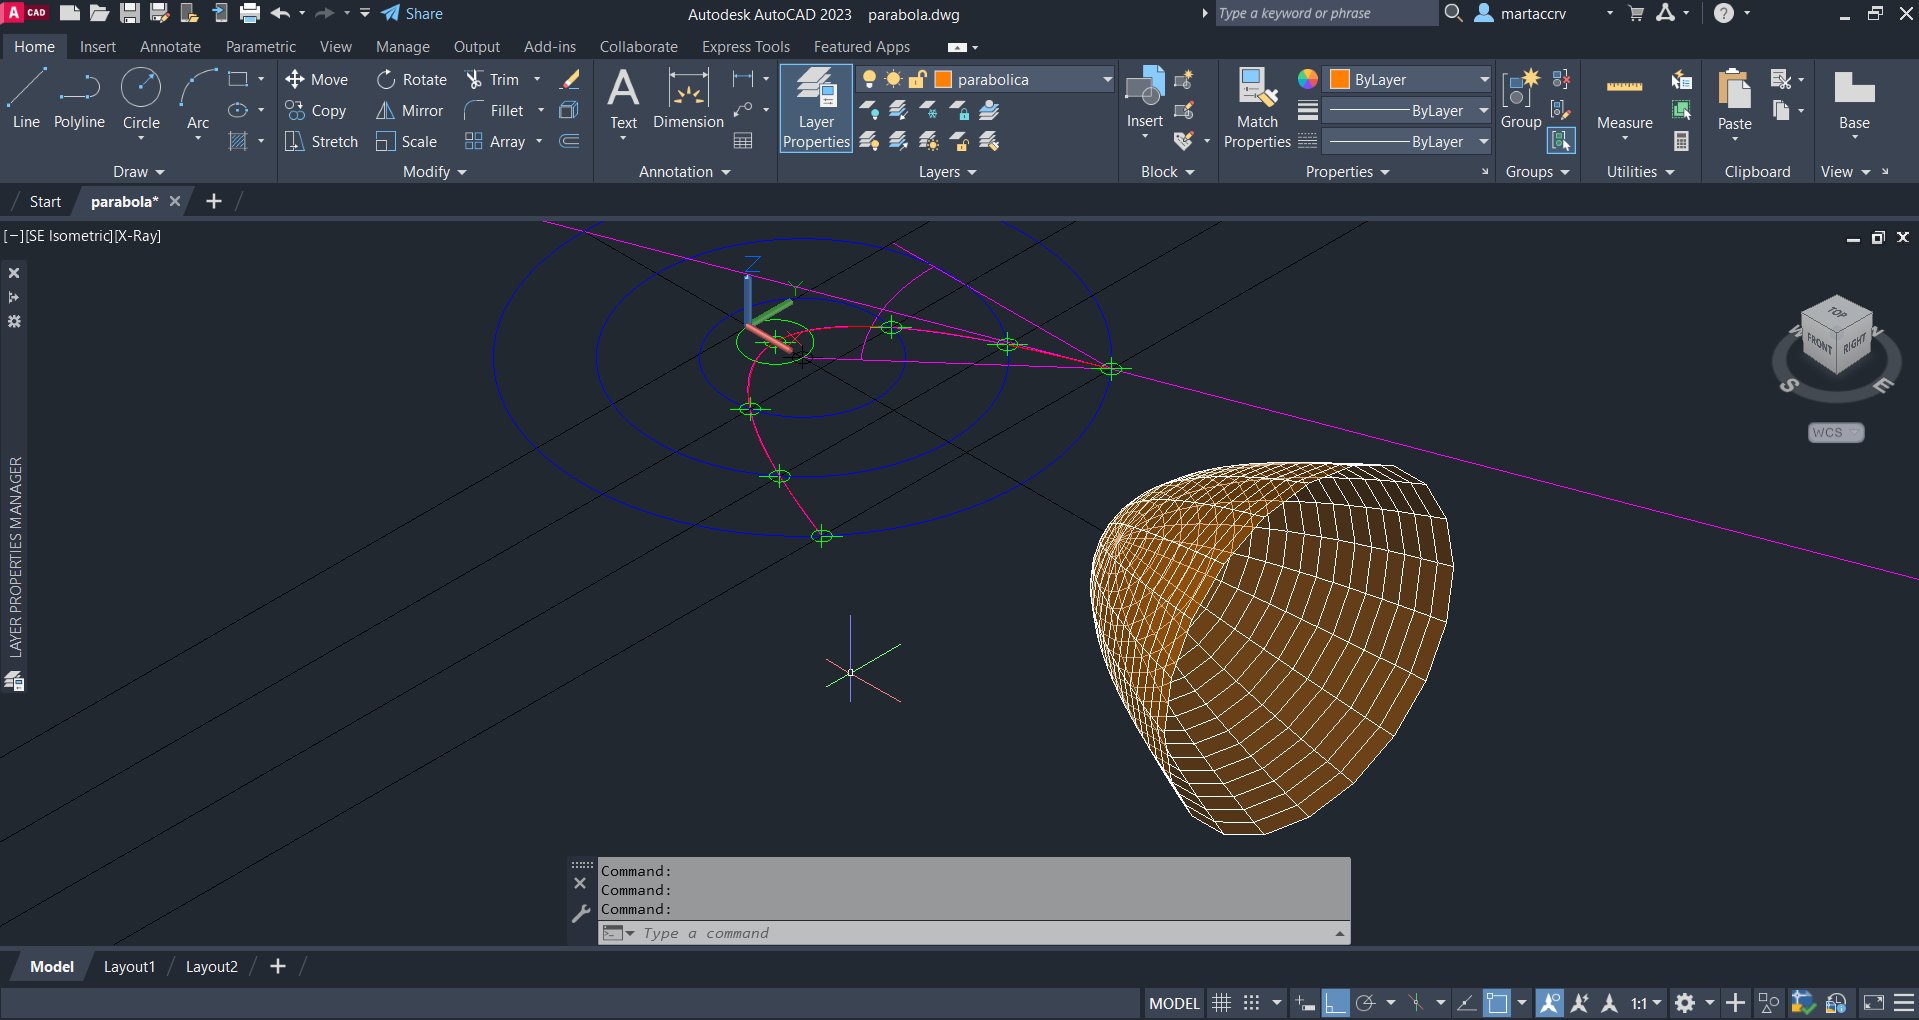
Task: Open the ByLayer color dropdown
Action: 1484,79
